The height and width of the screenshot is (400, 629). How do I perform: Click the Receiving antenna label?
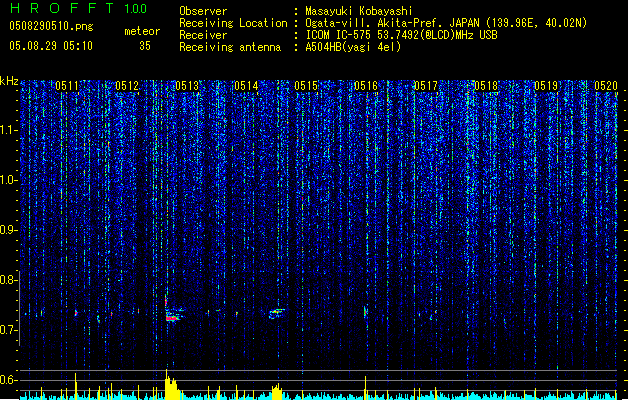pos(230,47)
